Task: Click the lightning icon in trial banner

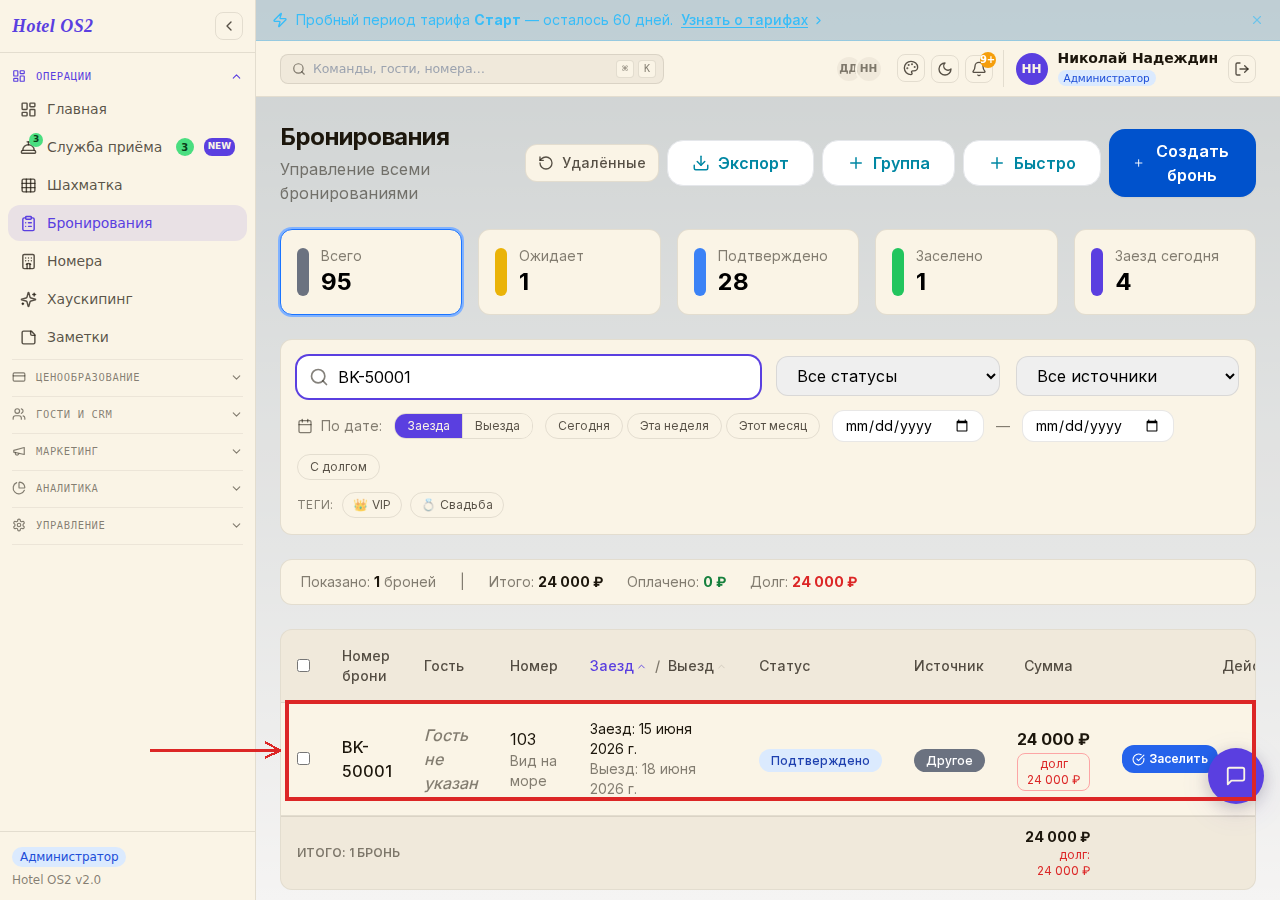Action: [279, 20]
